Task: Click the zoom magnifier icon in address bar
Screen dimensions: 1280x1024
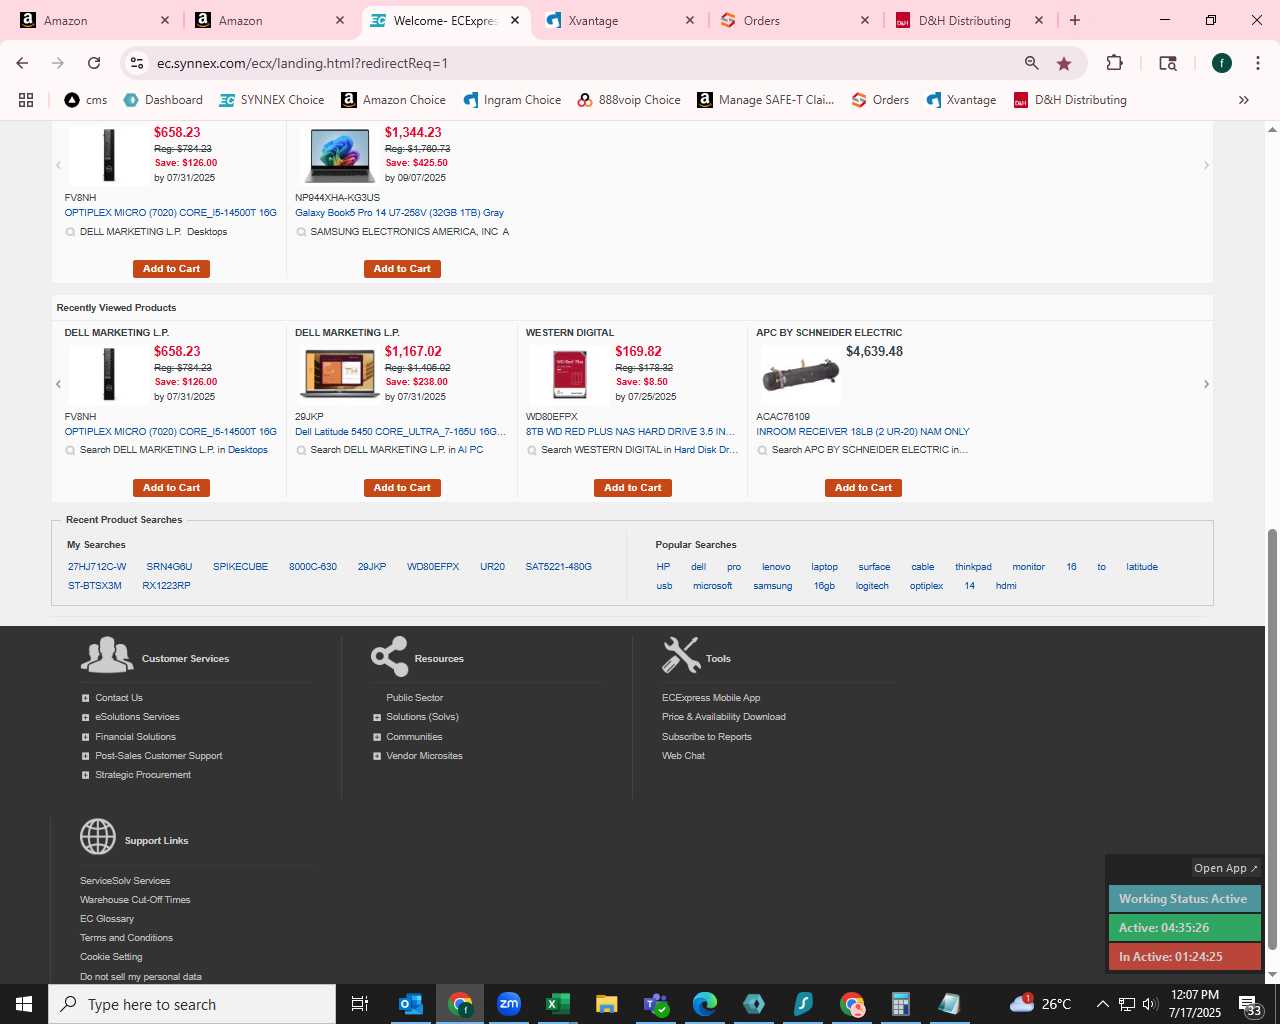Action: pyautogui.click(x=1031, y=63)
